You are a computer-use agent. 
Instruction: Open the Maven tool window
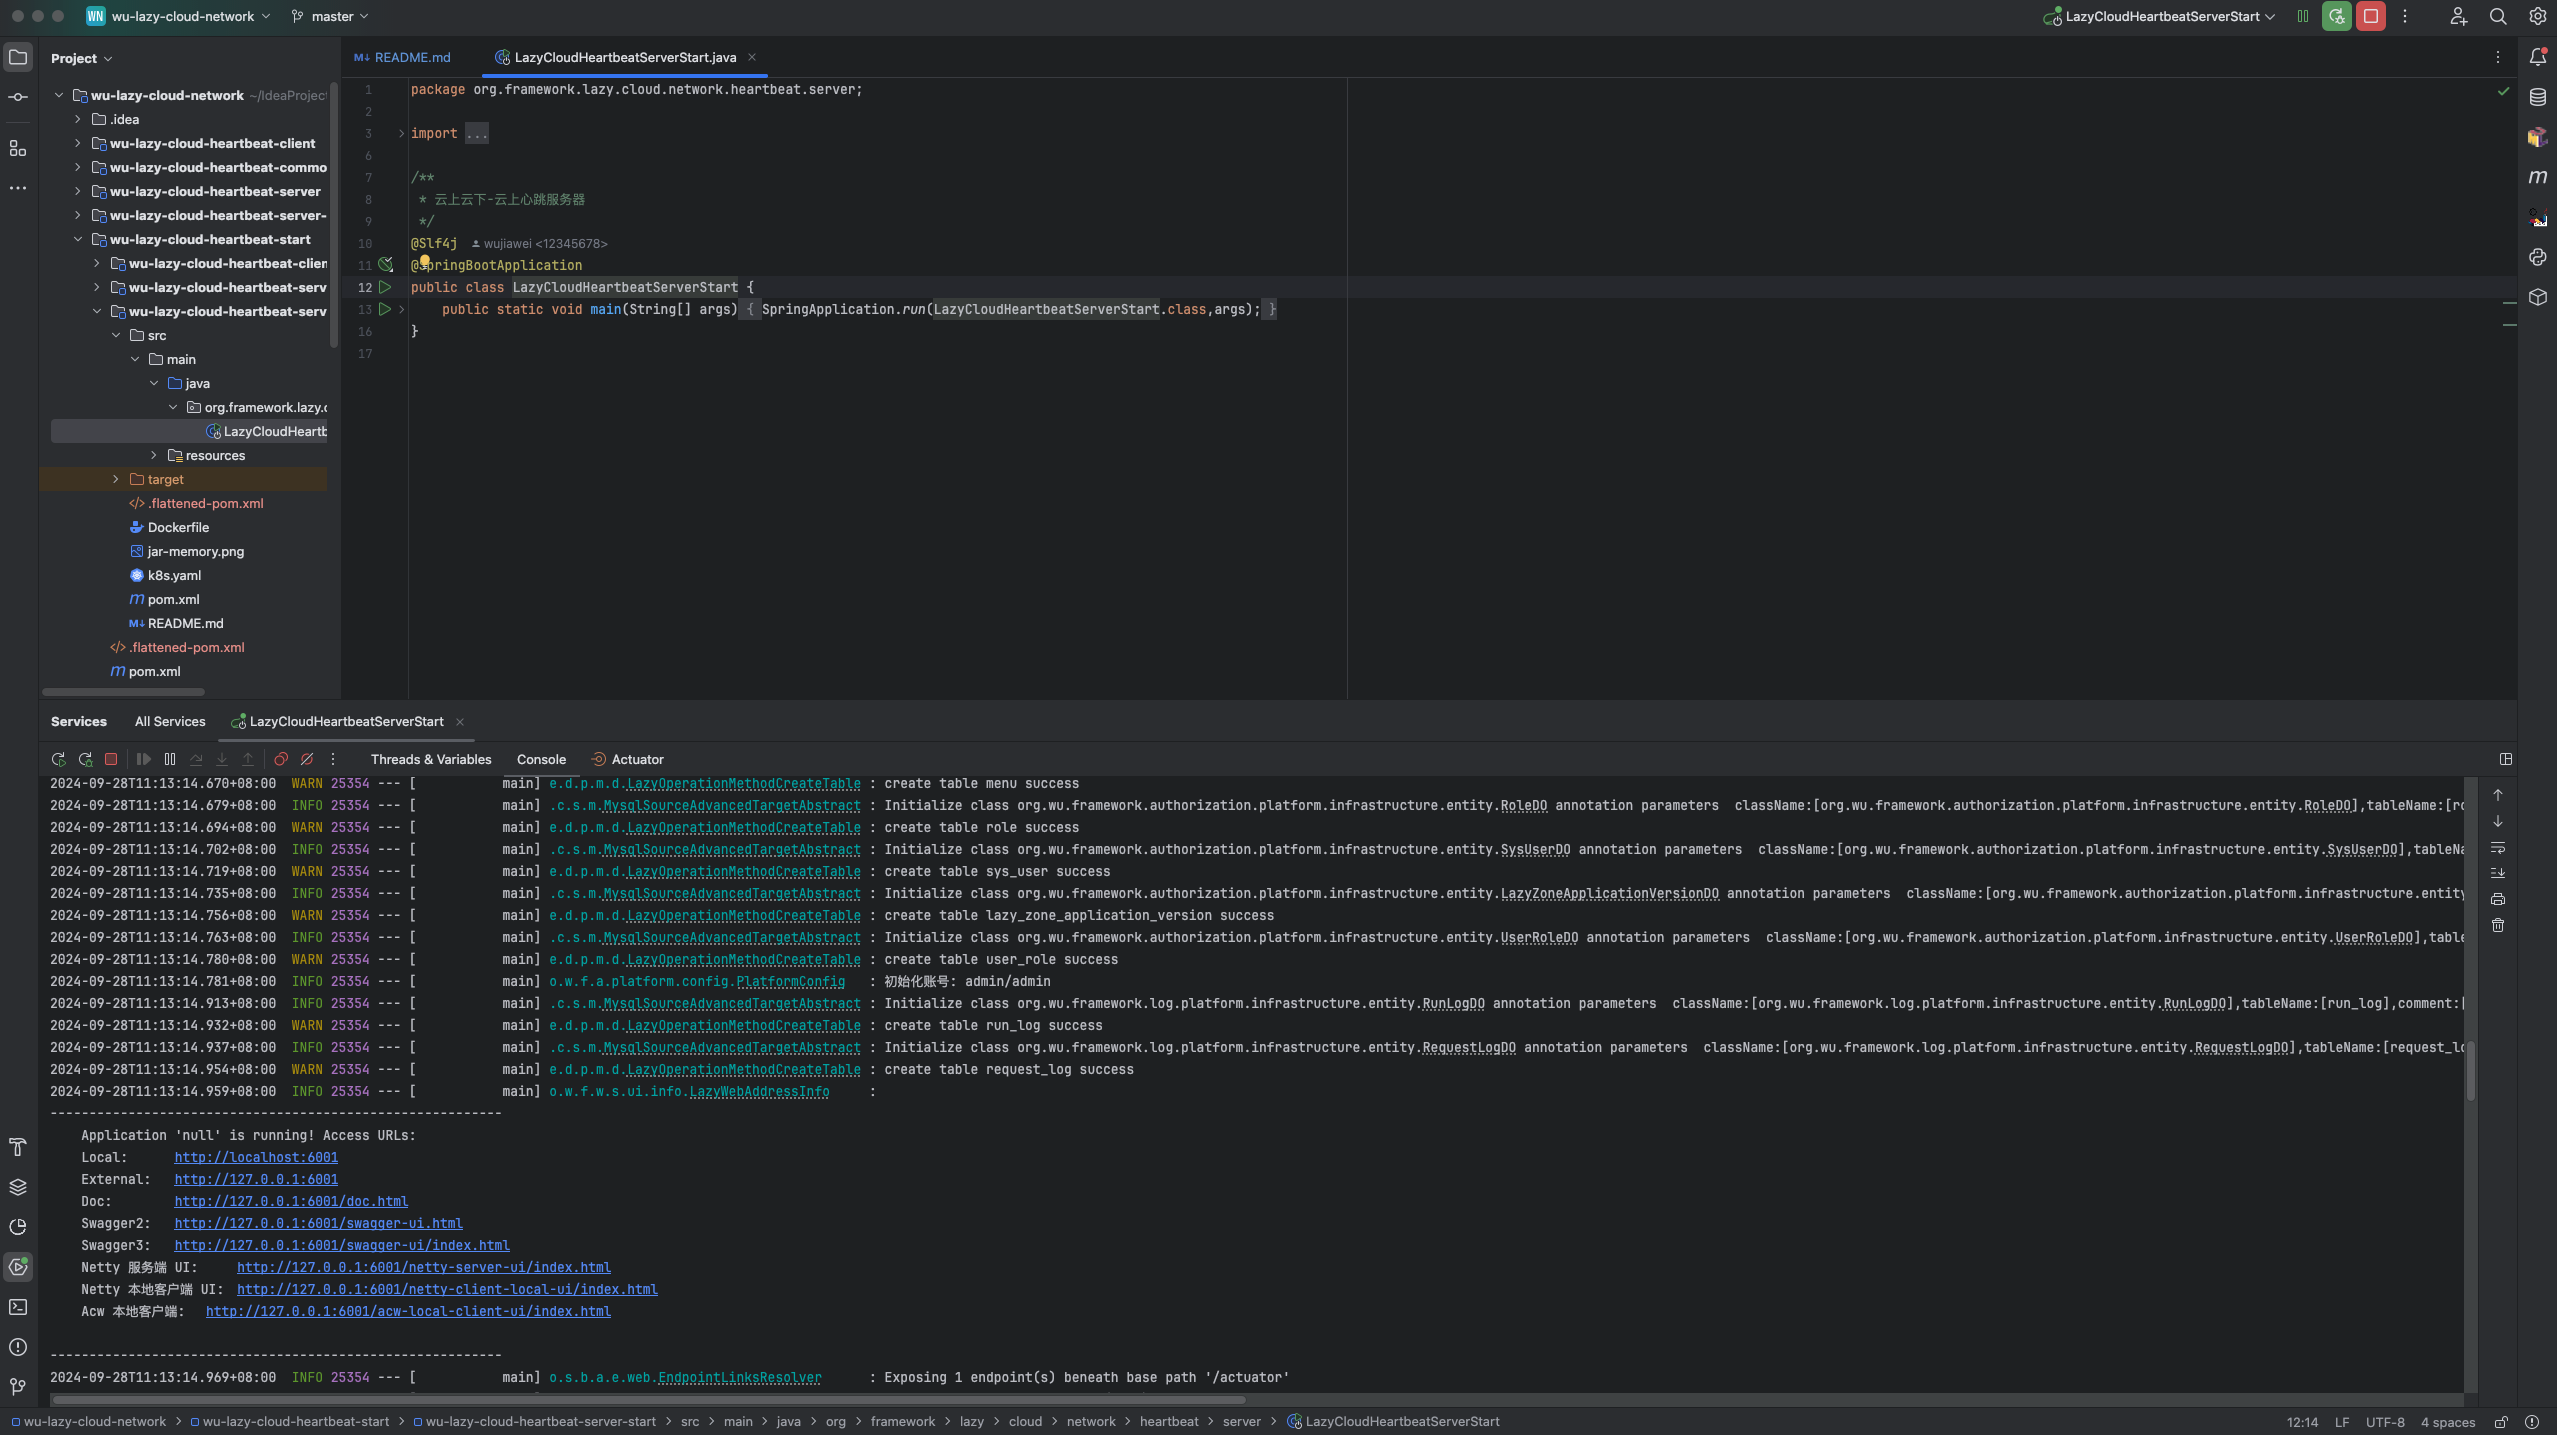[2537, 177]
